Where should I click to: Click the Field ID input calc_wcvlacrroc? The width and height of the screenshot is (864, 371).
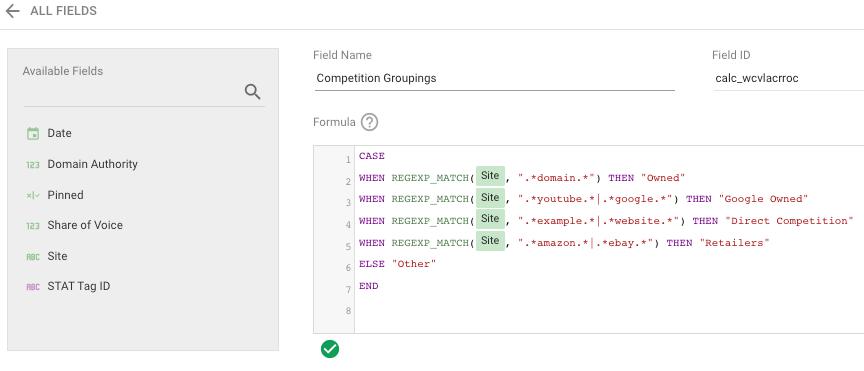[x=788, y=78]
